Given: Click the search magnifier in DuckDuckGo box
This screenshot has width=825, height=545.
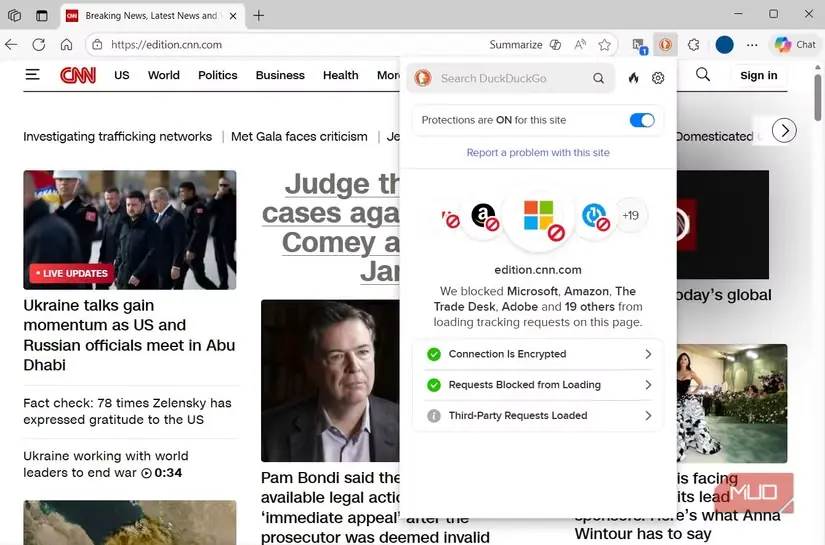Looking at the screenshot, I should 598,78.
